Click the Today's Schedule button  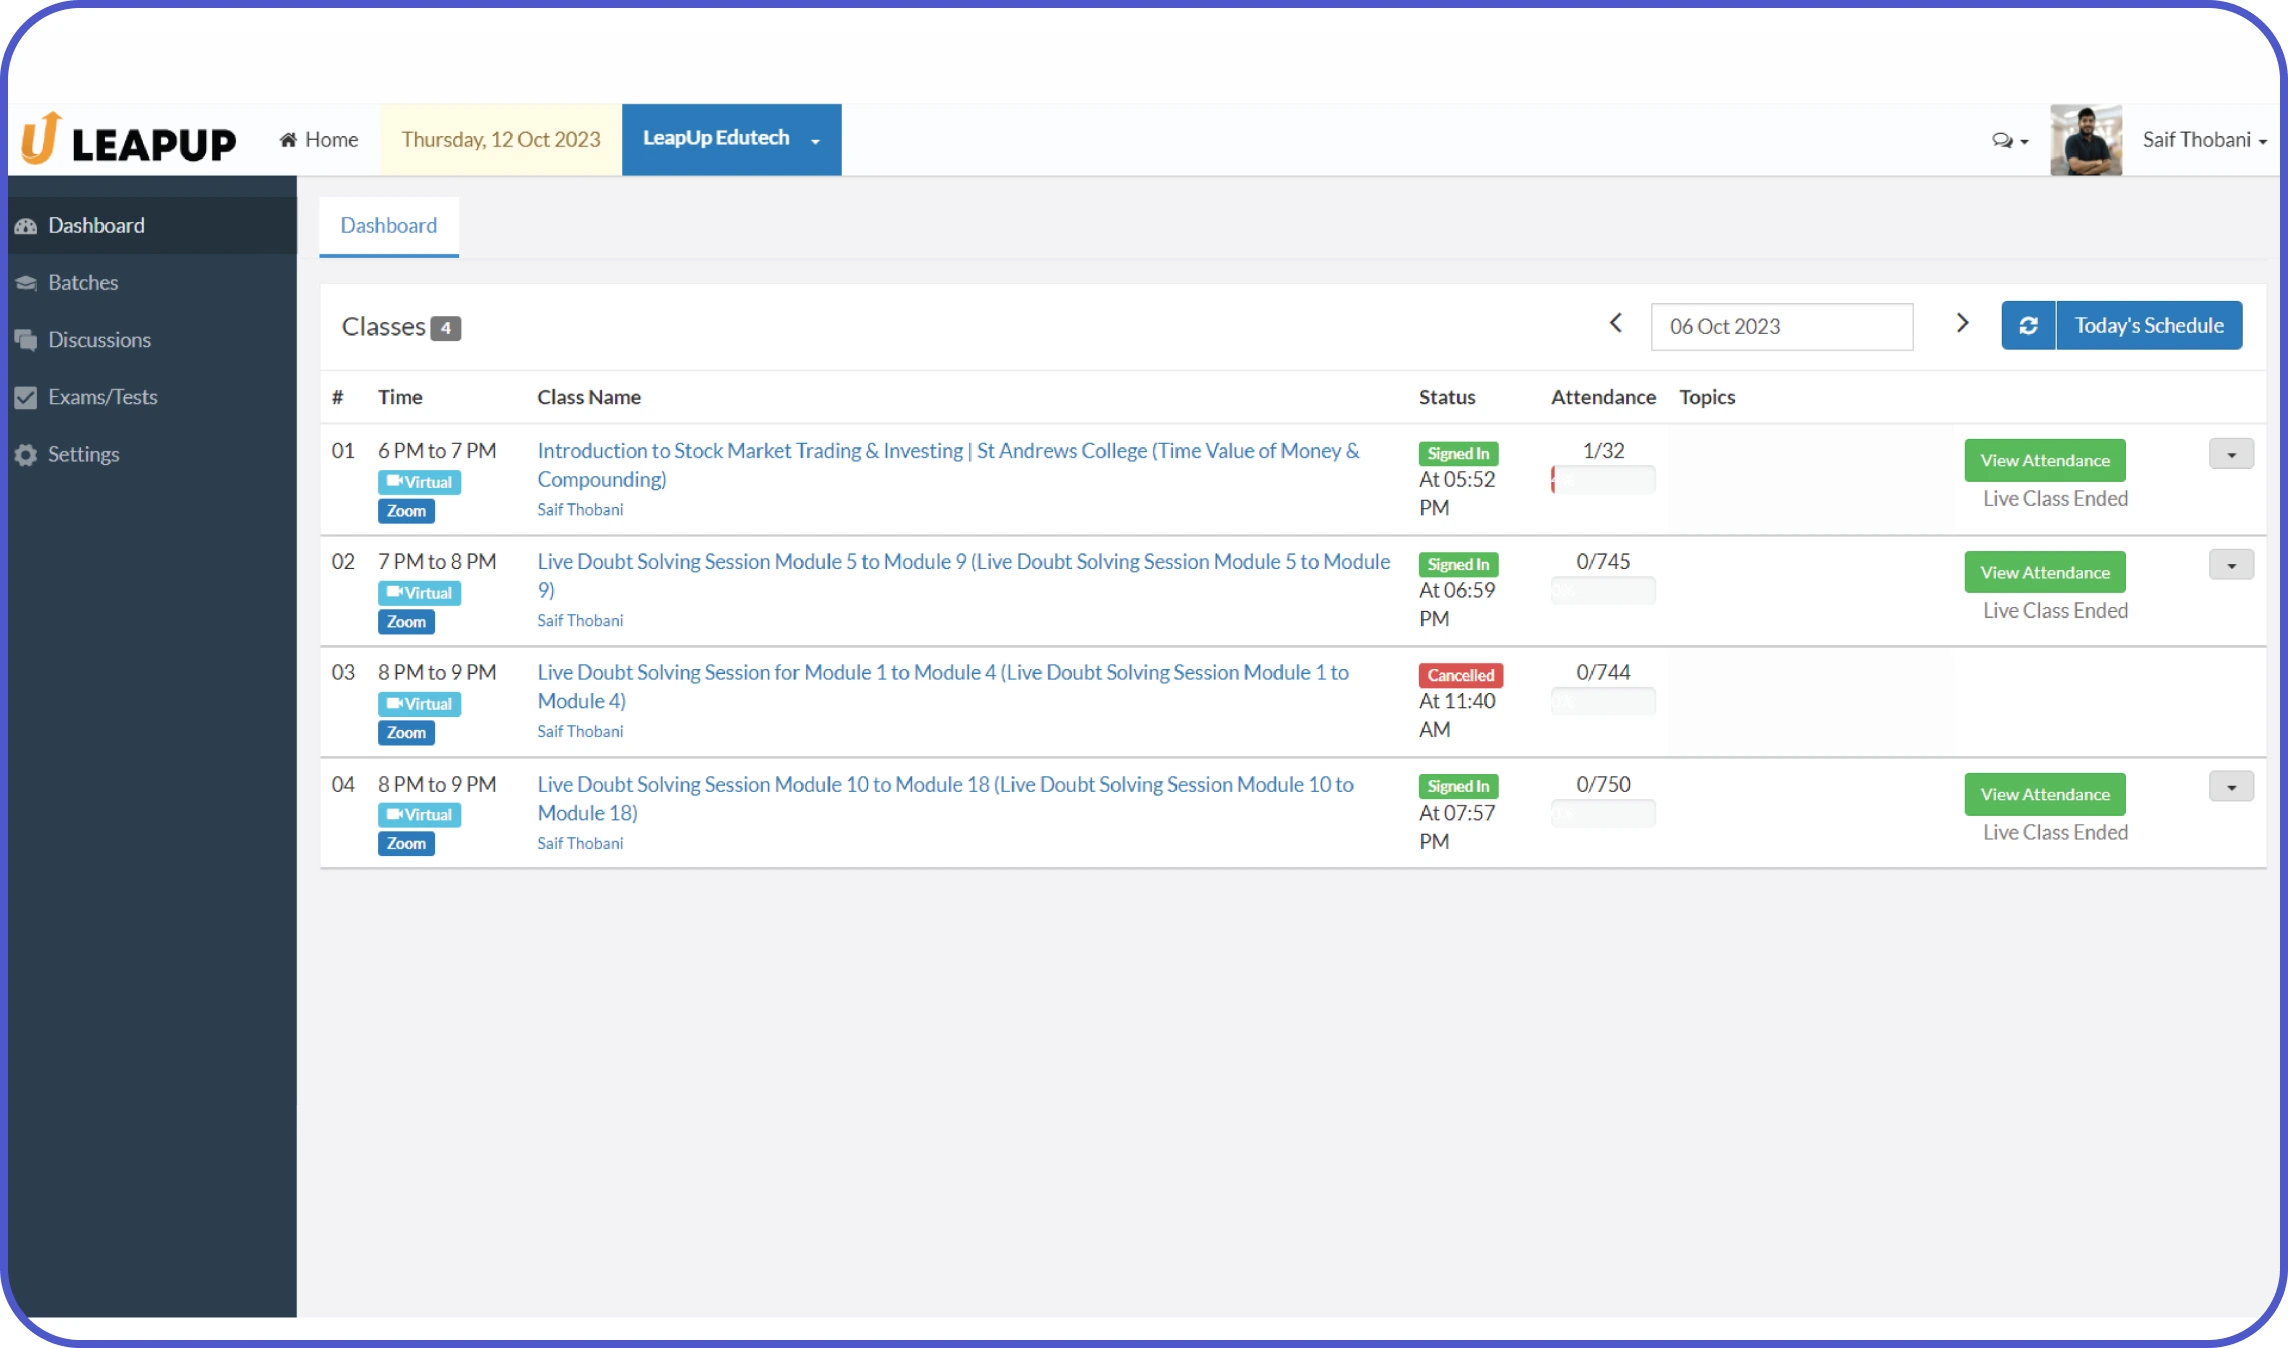pyautogui.click(x=2148, y=326)
